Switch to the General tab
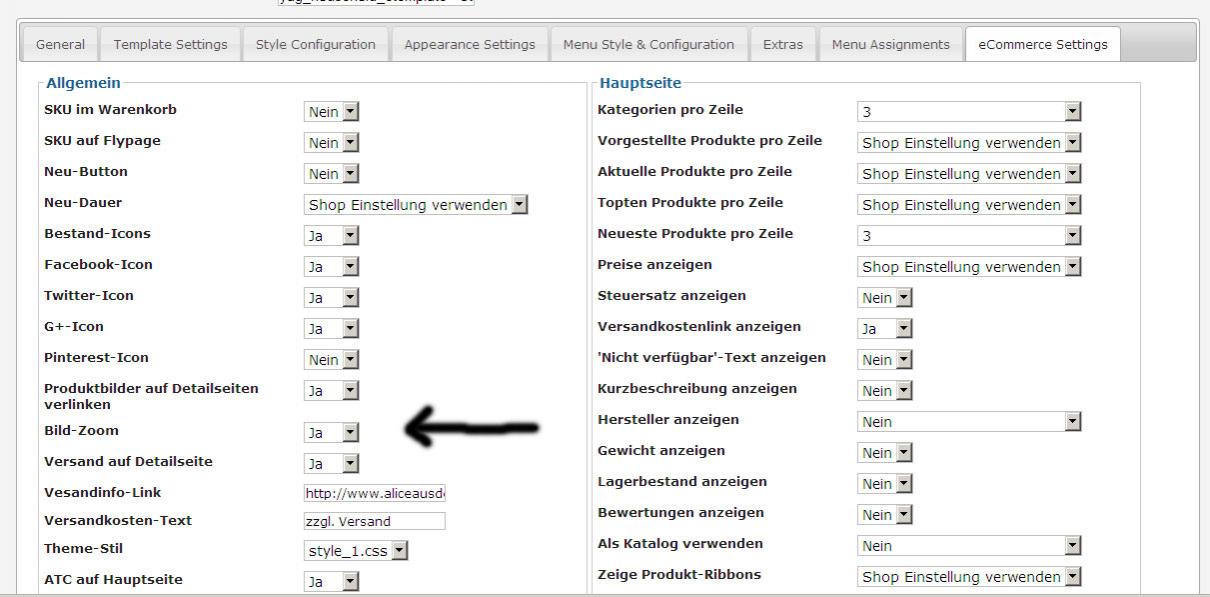 click(x=60, y=45)
